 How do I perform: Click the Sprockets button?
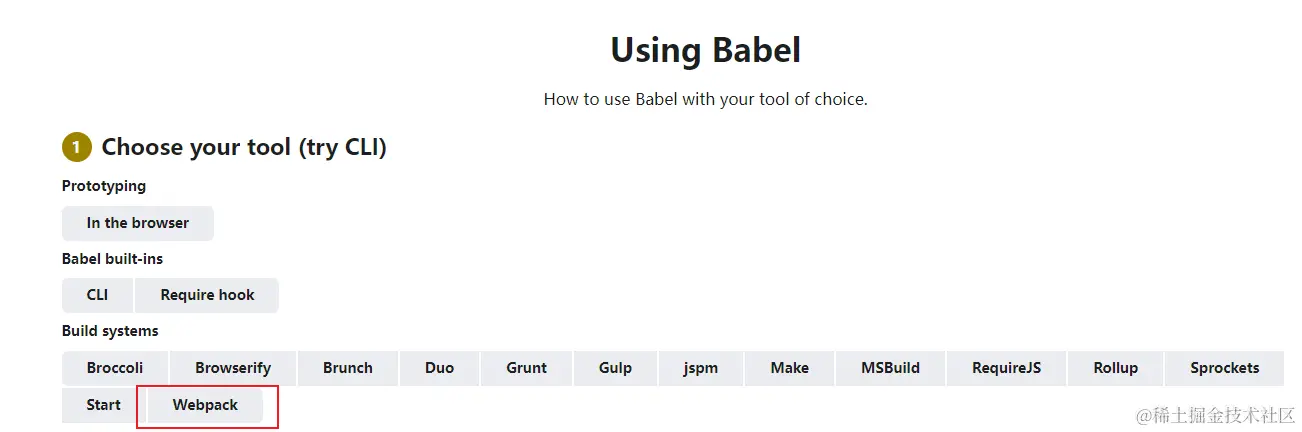pyautogui.click(x=1224, y=368)
